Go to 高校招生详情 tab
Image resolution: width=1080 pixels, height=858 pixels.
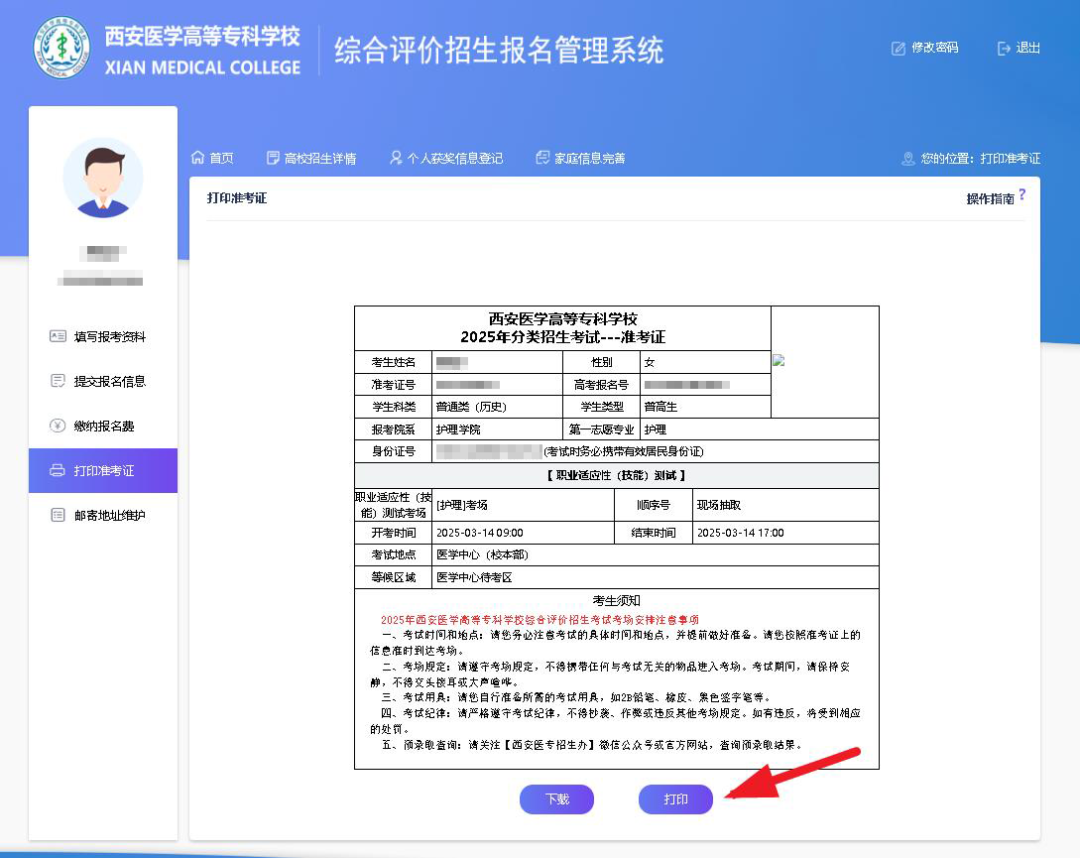[319, 158]
